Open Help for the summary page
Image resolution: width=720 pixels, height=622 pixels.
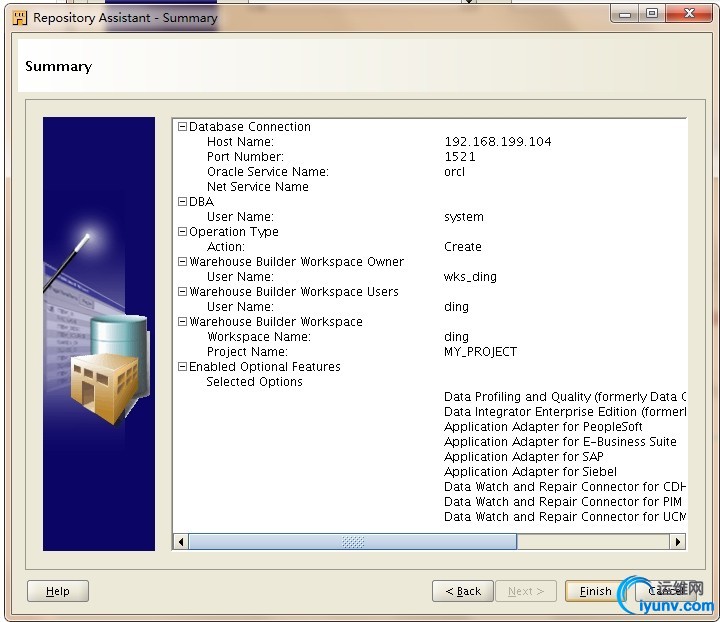click(58, 591)
